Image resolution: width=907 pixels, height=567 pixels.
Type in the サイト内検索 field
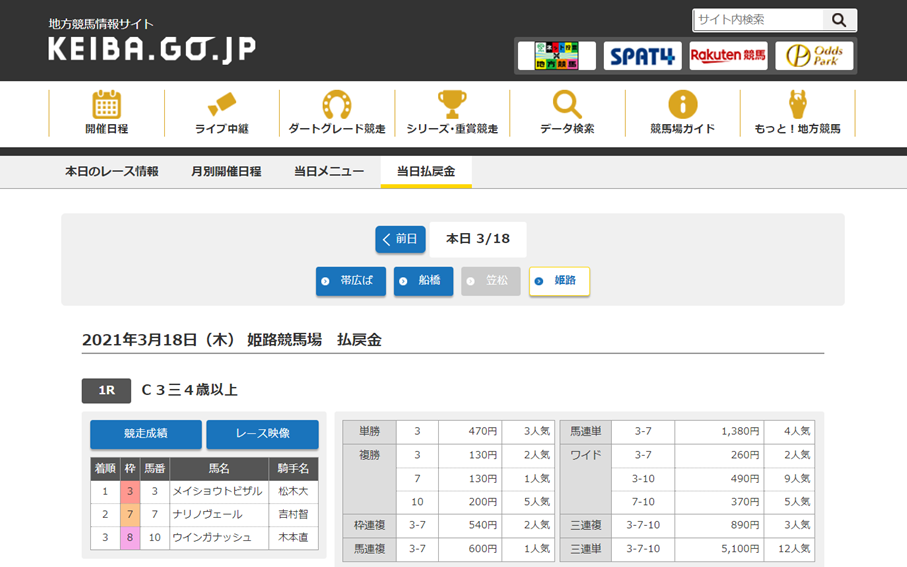(758, 20)
